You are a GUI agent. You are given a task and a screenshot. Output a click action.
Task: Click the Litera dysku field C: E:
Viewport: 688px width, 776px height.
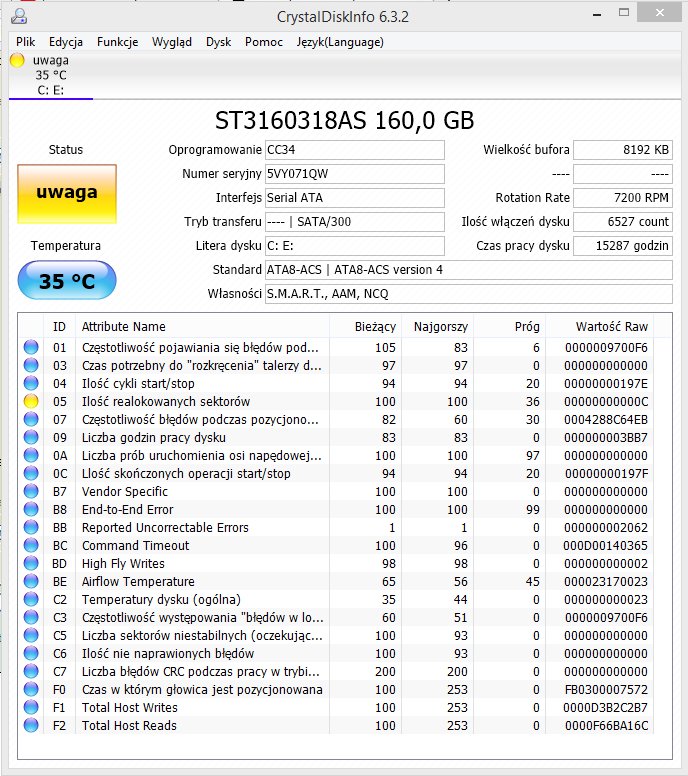[x=355, y=246]
